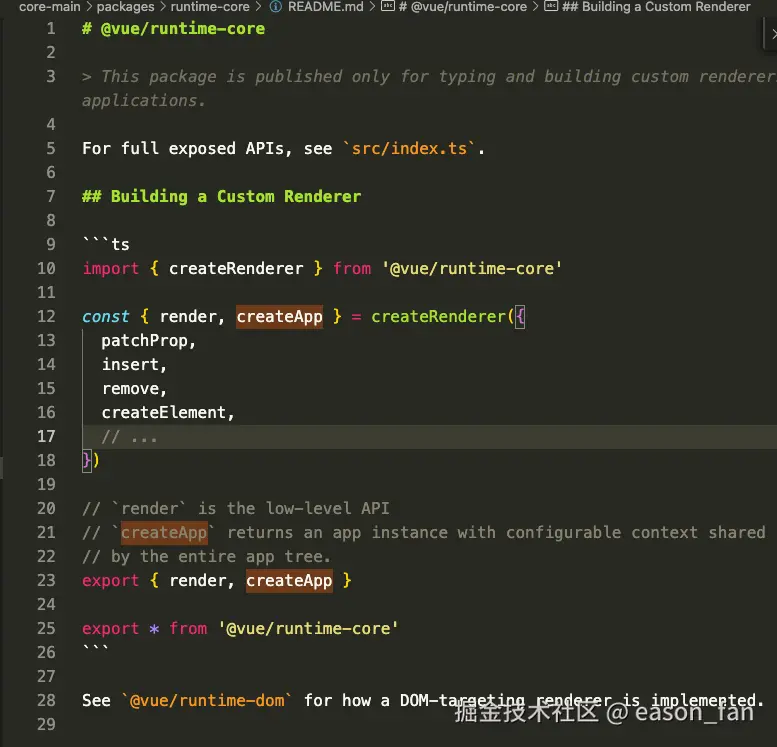Open the core-main breadcrumb segment

50,6
